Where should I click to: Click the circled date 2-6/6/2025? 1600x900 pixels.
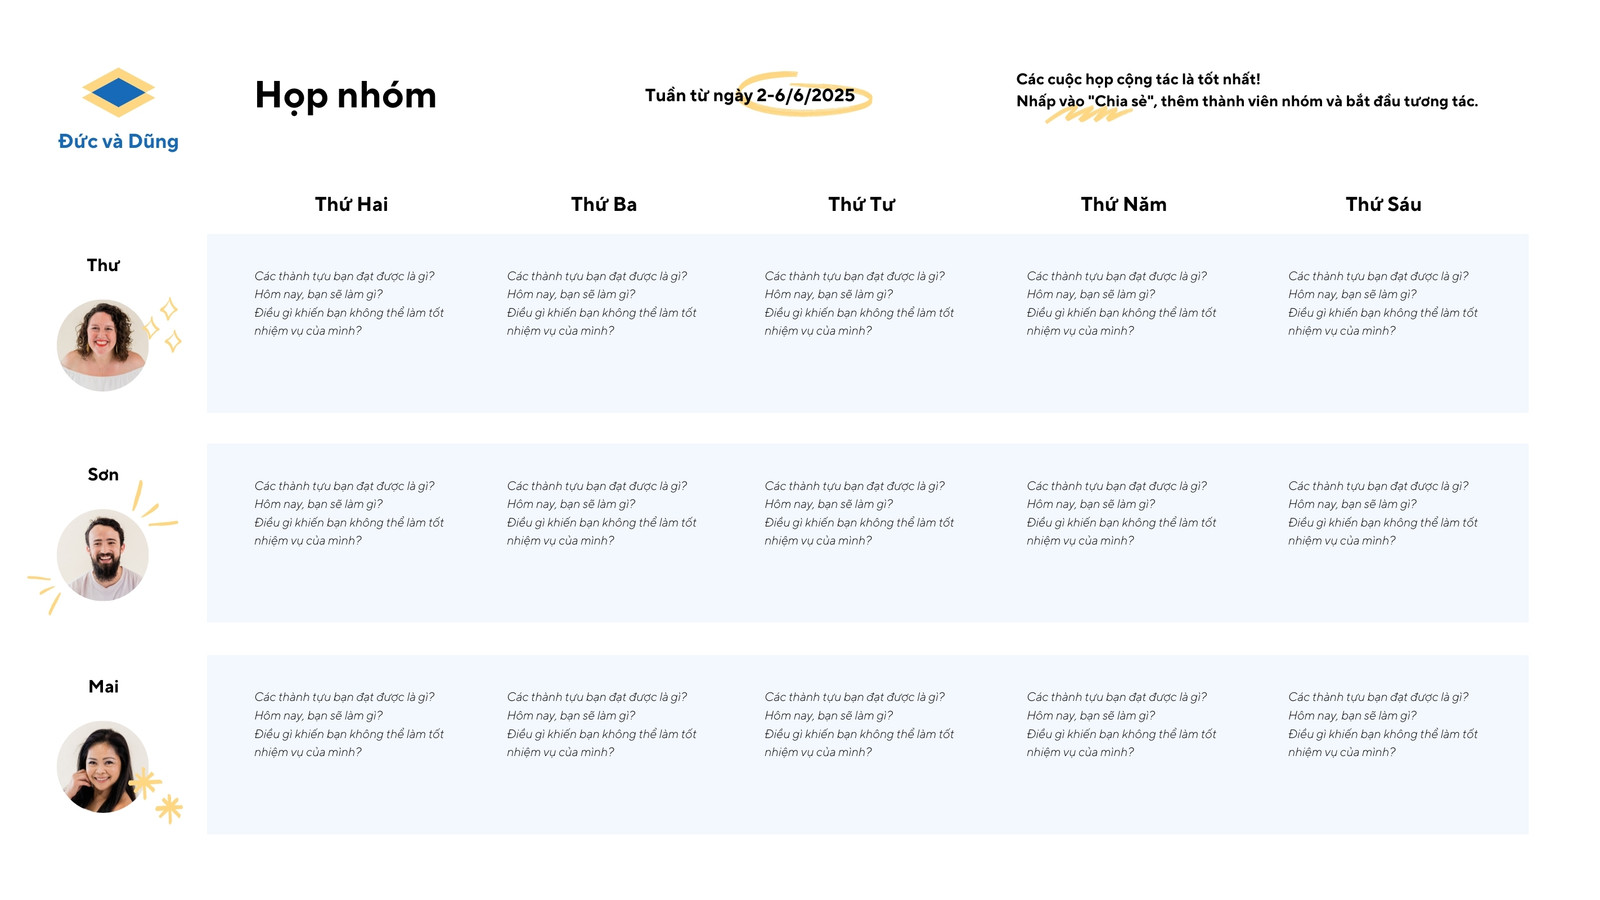[x=805, y=95]
